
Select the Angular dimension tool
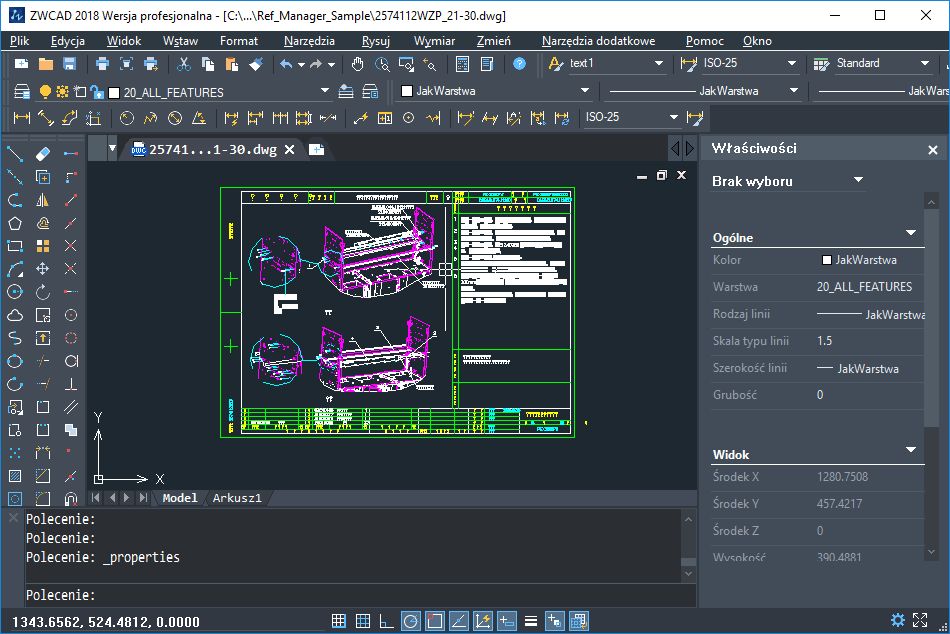(x=199, y=118)
